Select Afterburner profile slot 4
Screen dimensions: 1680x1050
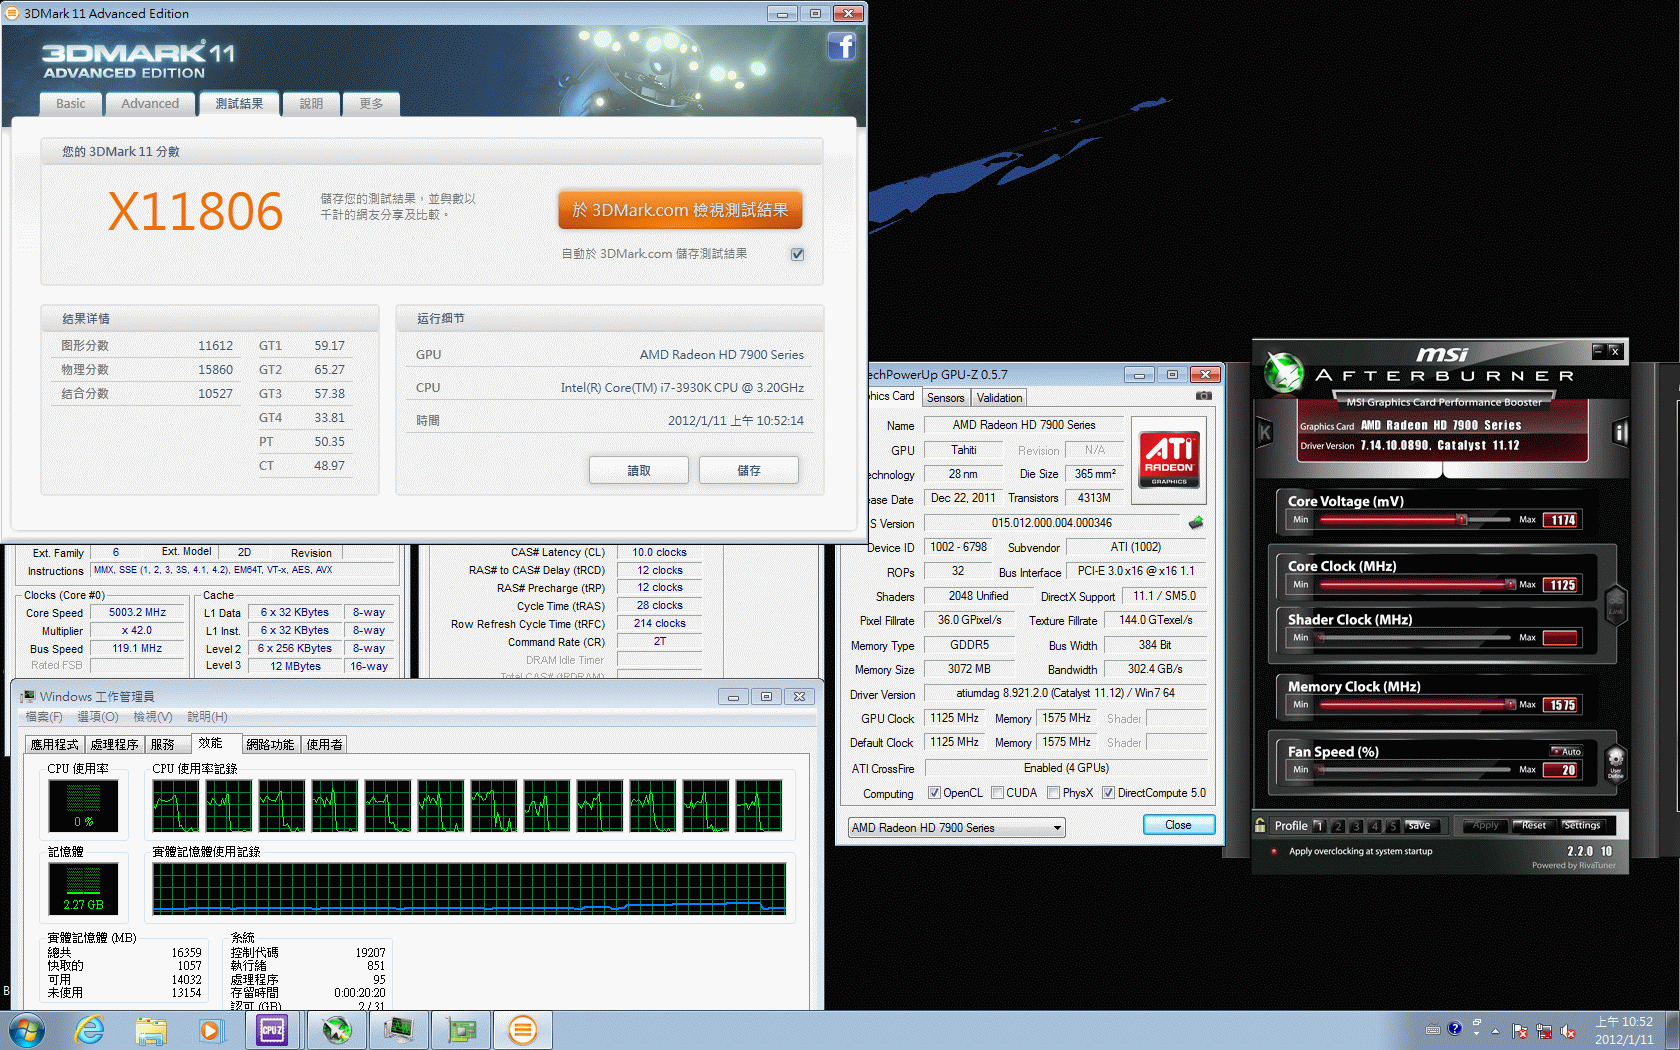[1375, 826]
